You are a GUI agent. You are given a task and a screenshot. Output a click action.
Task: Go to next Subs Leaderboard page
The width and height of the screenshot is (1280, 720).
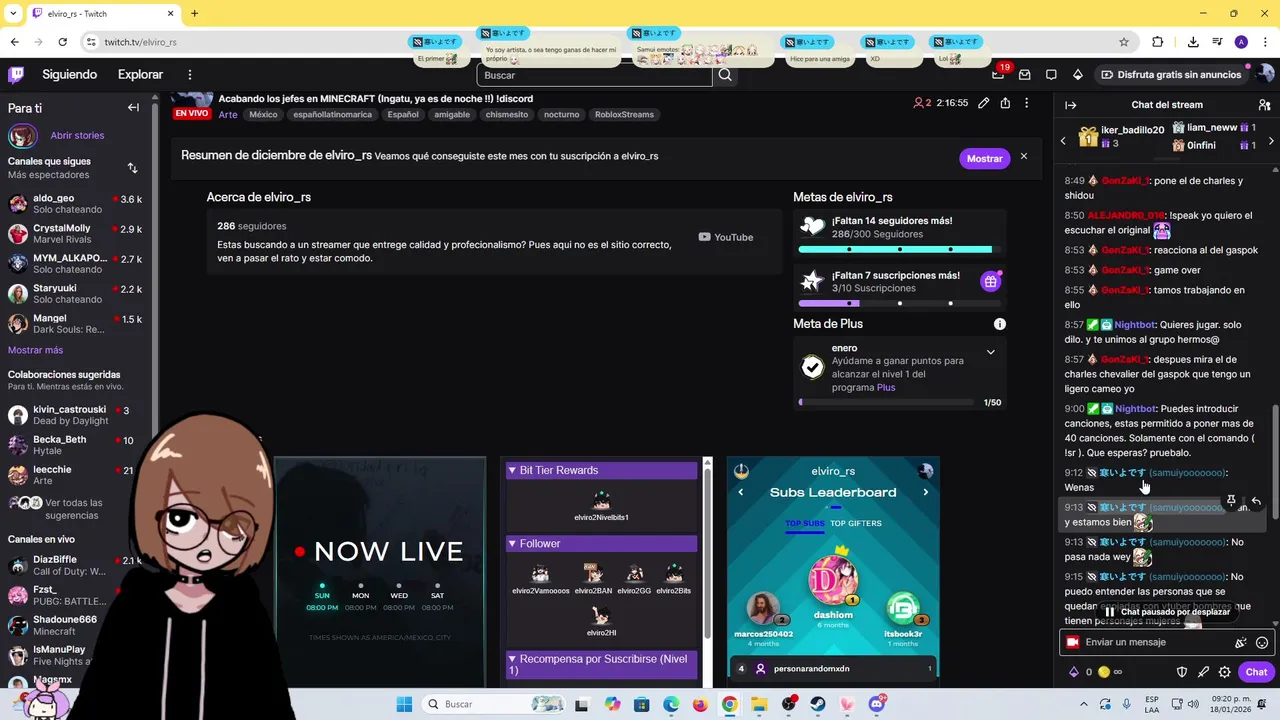point(925,492)
